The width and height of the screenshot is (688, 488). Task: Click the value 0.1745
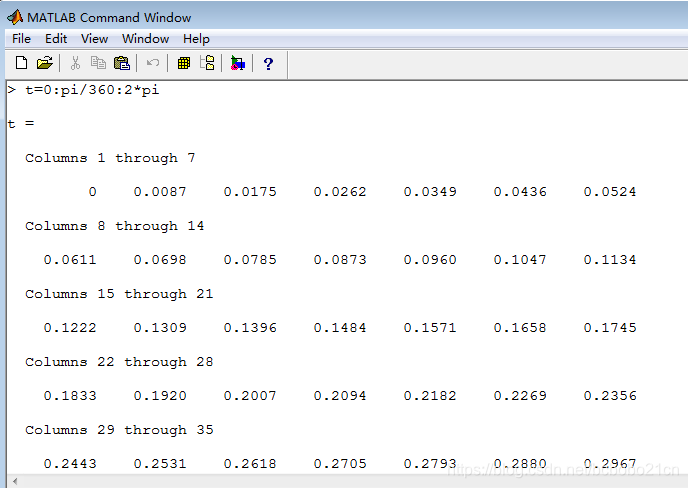610,328
